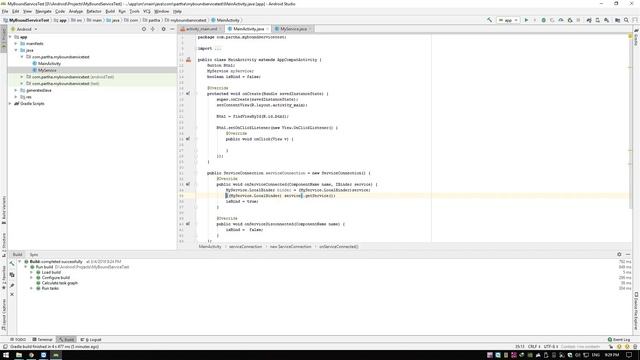Click the pin icon in Build panel sidebar
This screenshot has height=360, width=640.
click(x=12, y=285)
